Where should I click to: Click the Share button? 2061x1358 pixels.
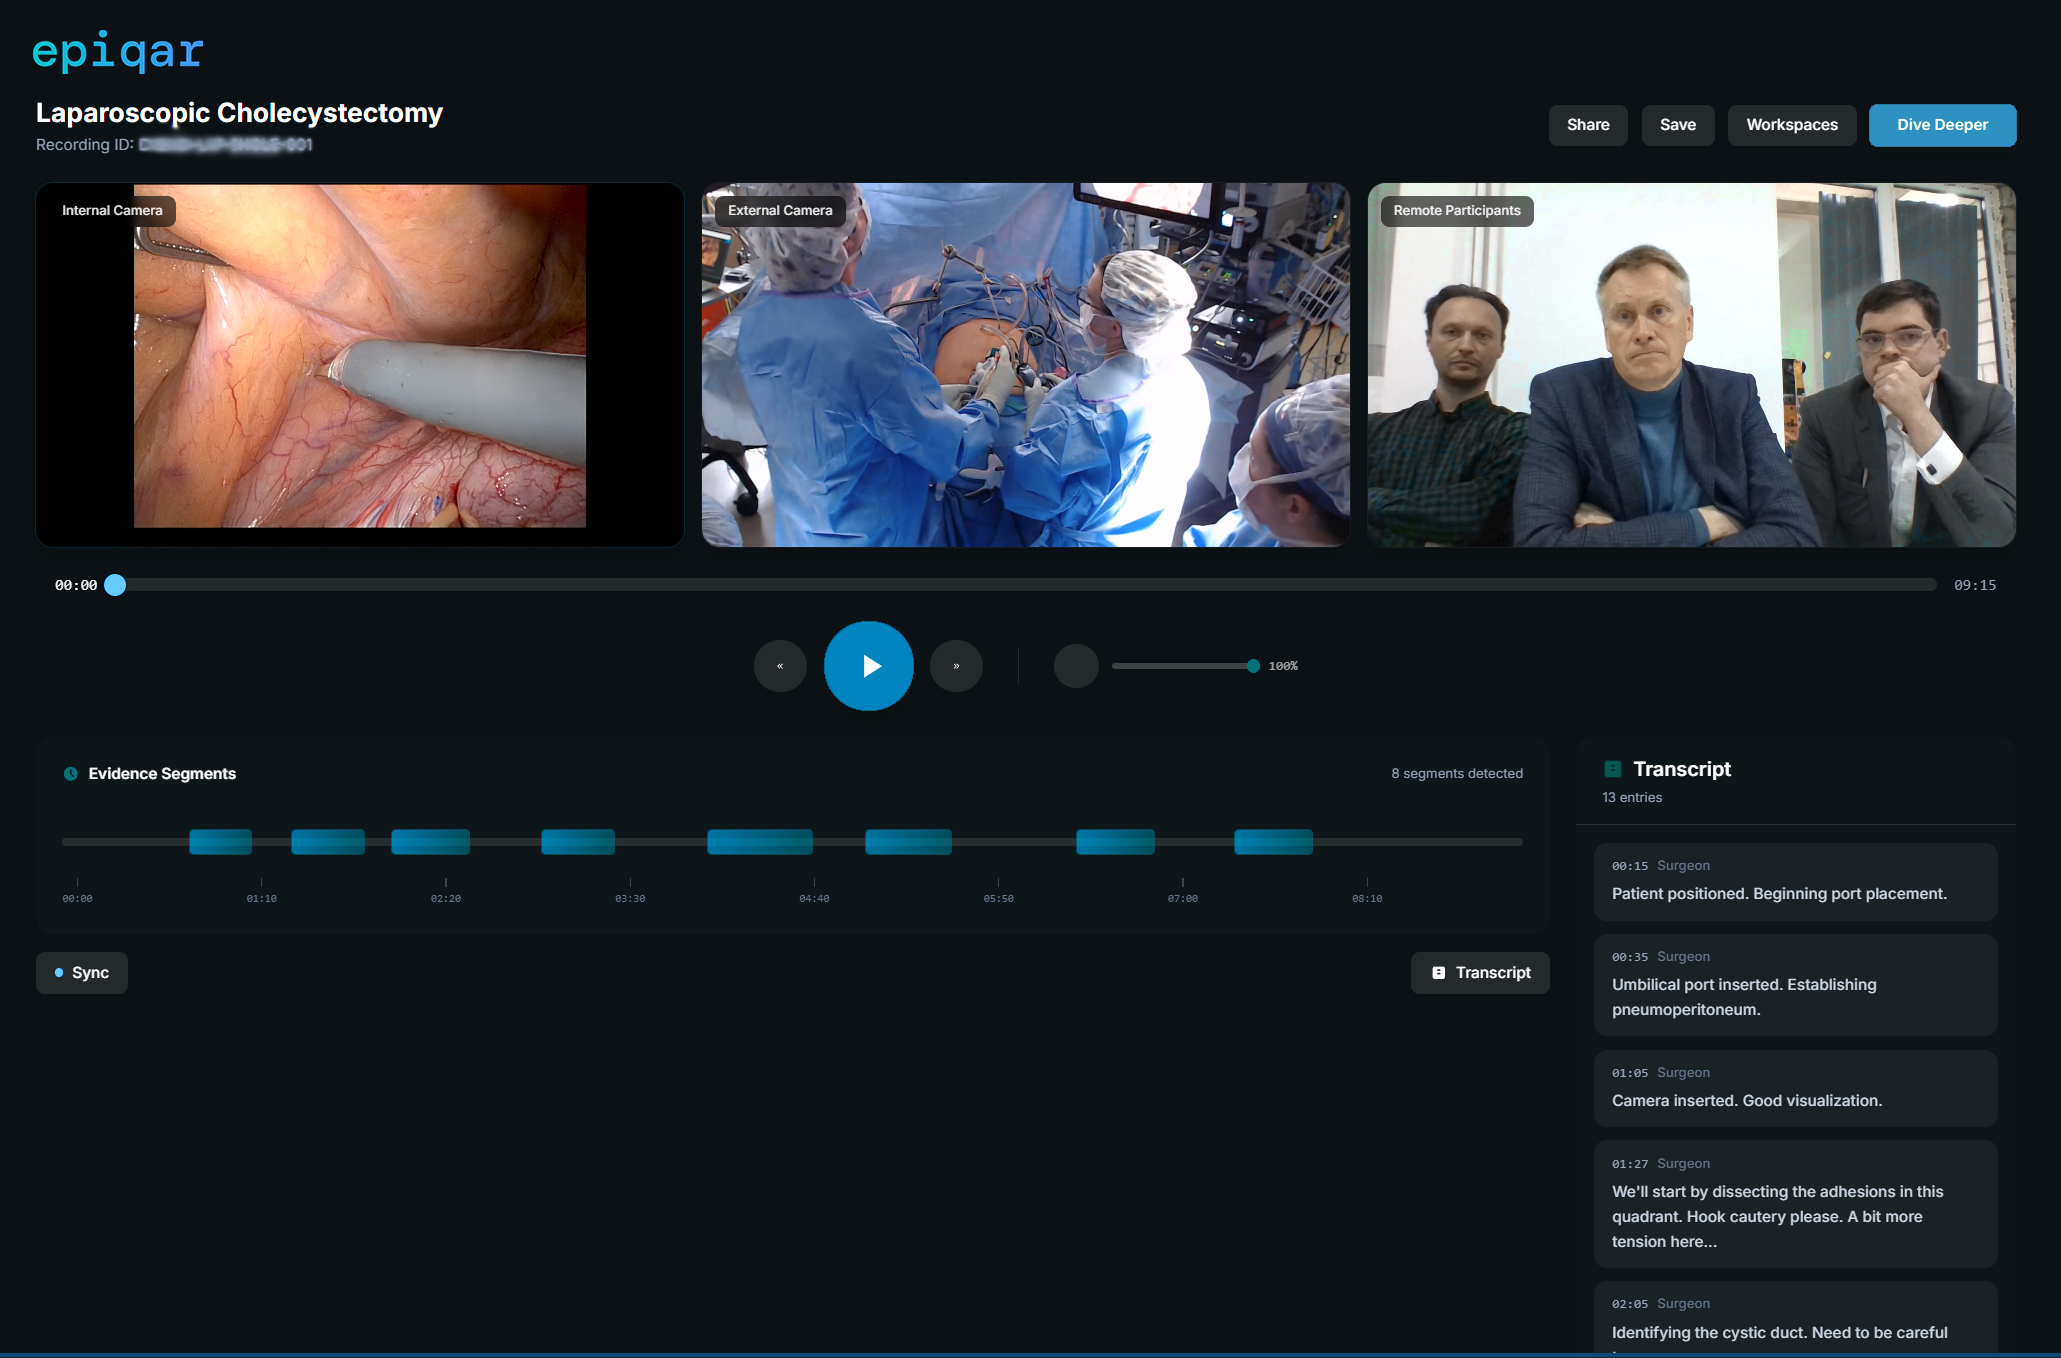click(1588, 125)
